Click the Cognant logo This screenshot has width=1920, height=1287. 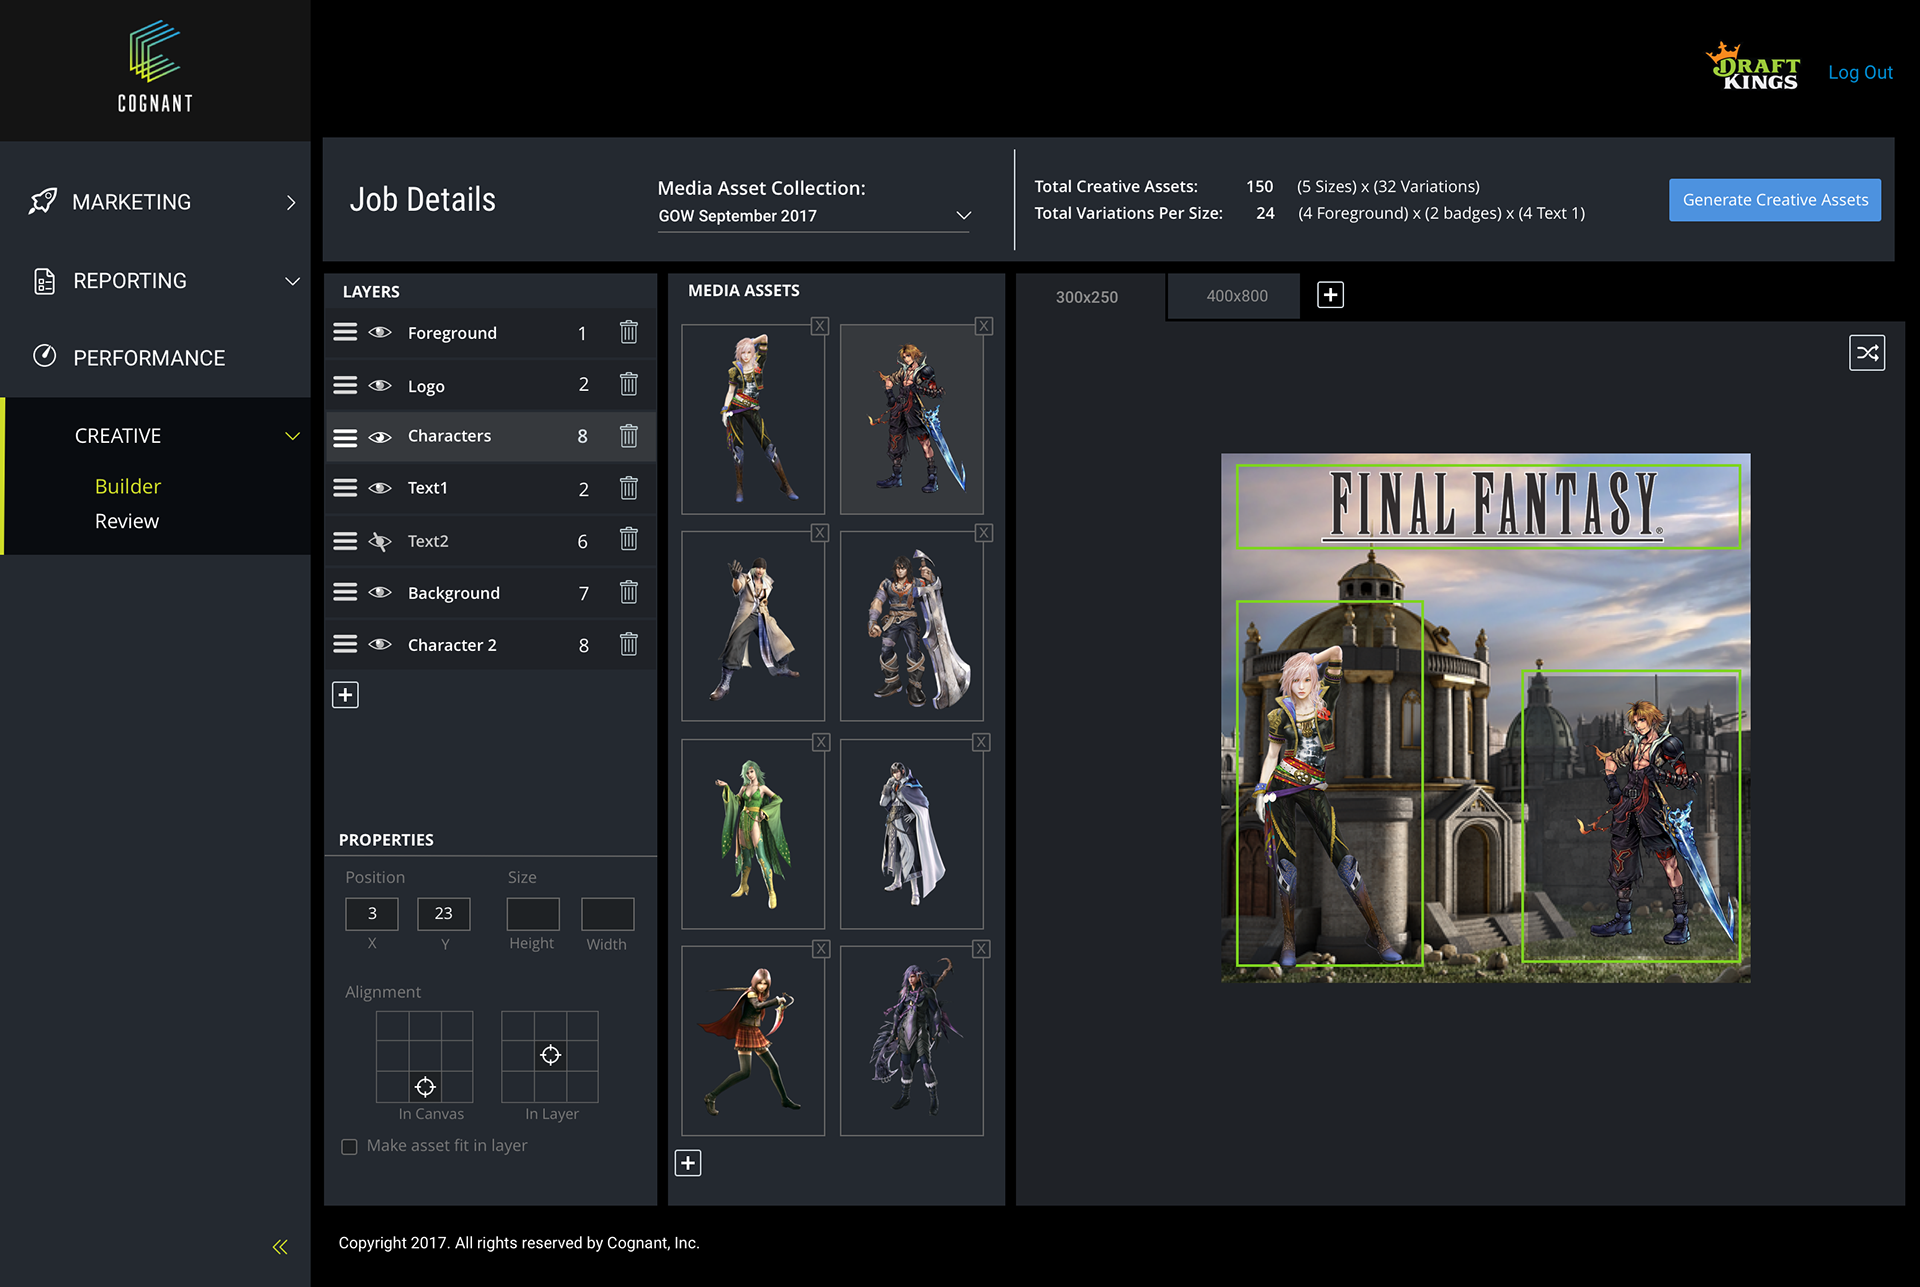(155, 66)
